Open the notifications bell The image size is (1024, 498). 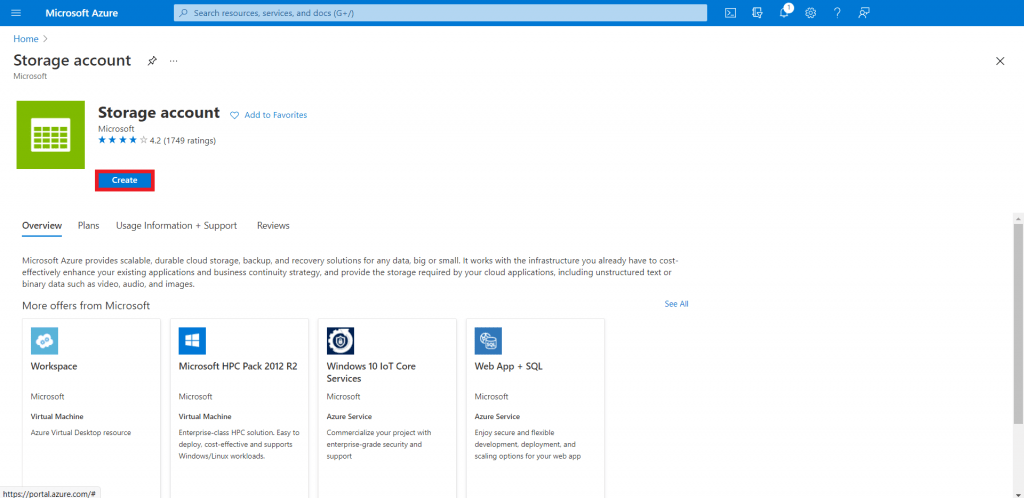(784, 13)
